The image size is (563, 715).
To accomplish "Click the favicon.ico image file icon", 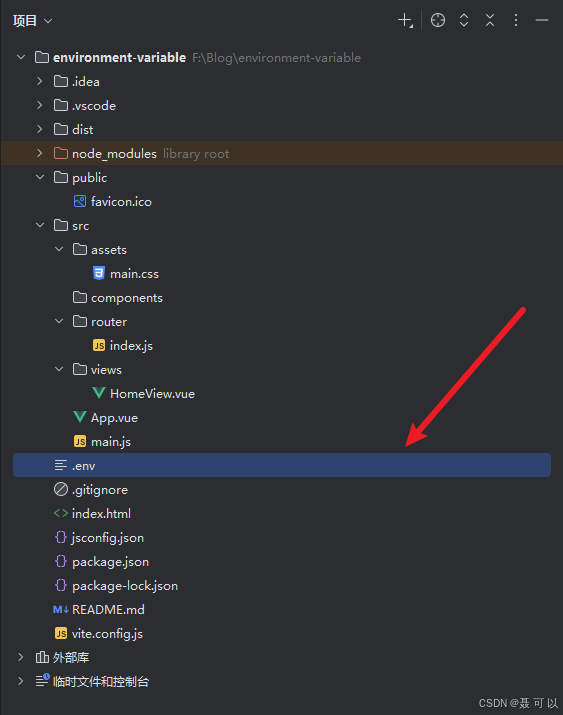I will tap(80, 202).
